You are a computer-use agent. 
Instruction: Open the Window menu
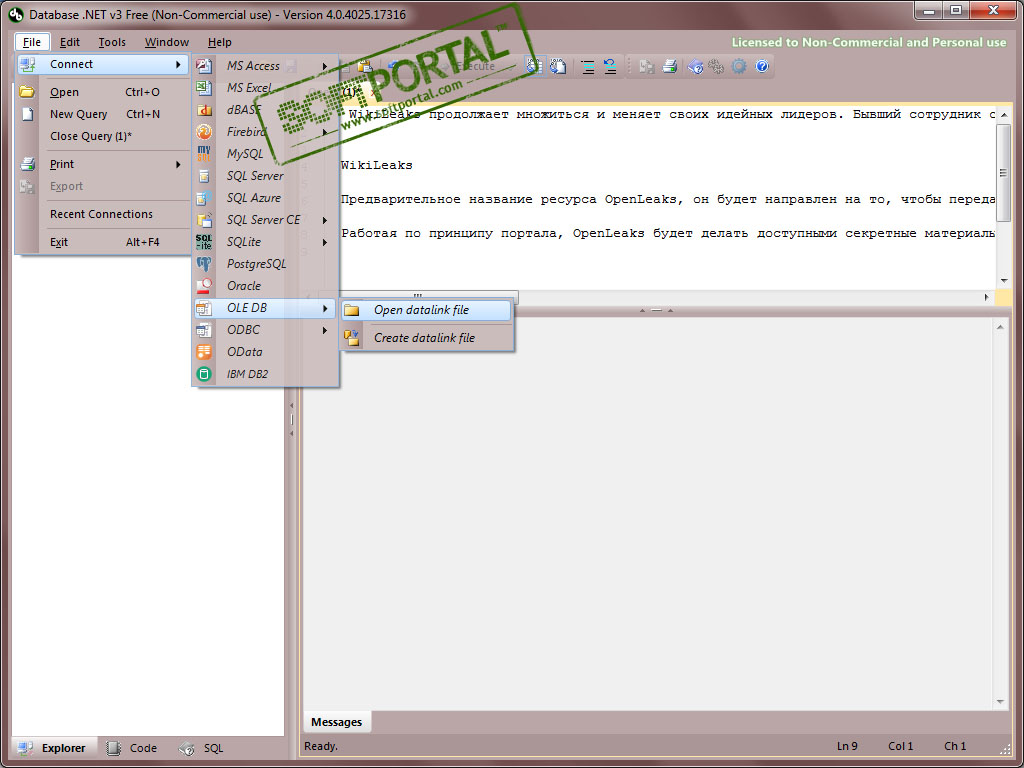pos(167,42)
